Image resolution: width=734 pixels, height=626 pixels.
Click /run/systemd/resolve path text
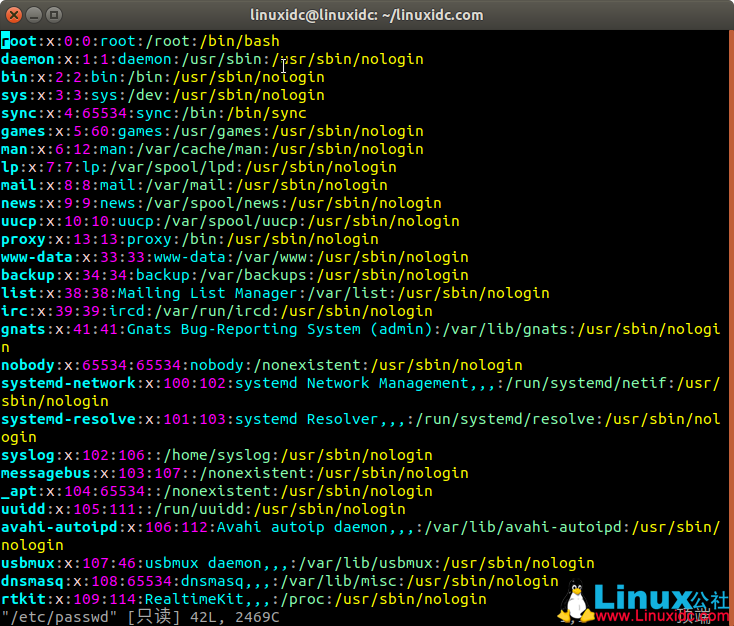pos(505,420)
